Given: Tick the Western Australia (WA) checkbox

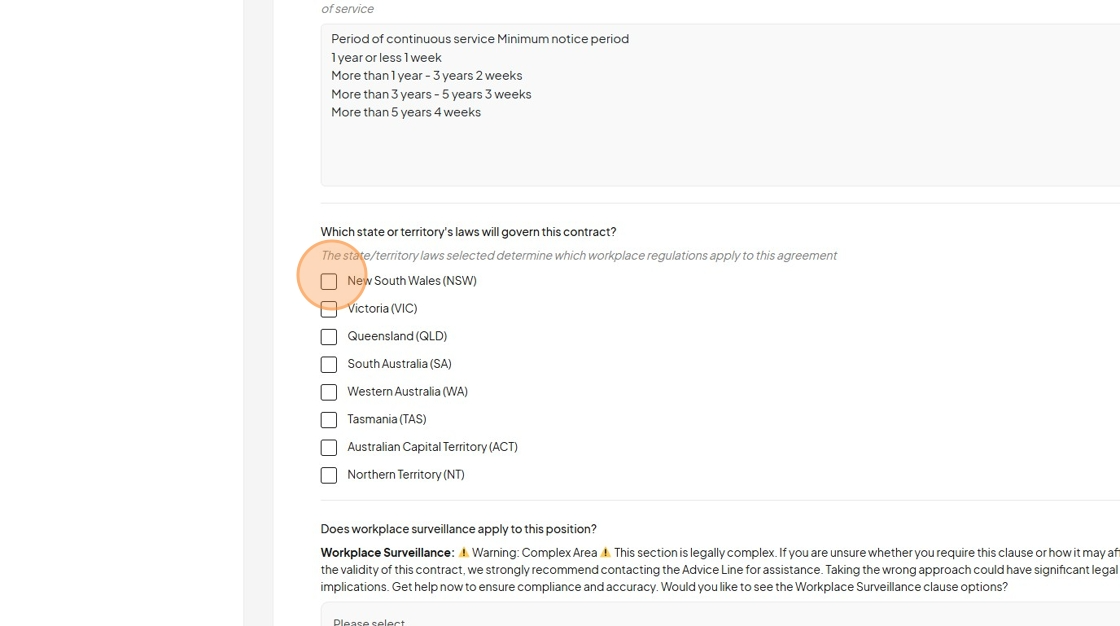Looking at the screenshot, I should [x=329, y=392].
